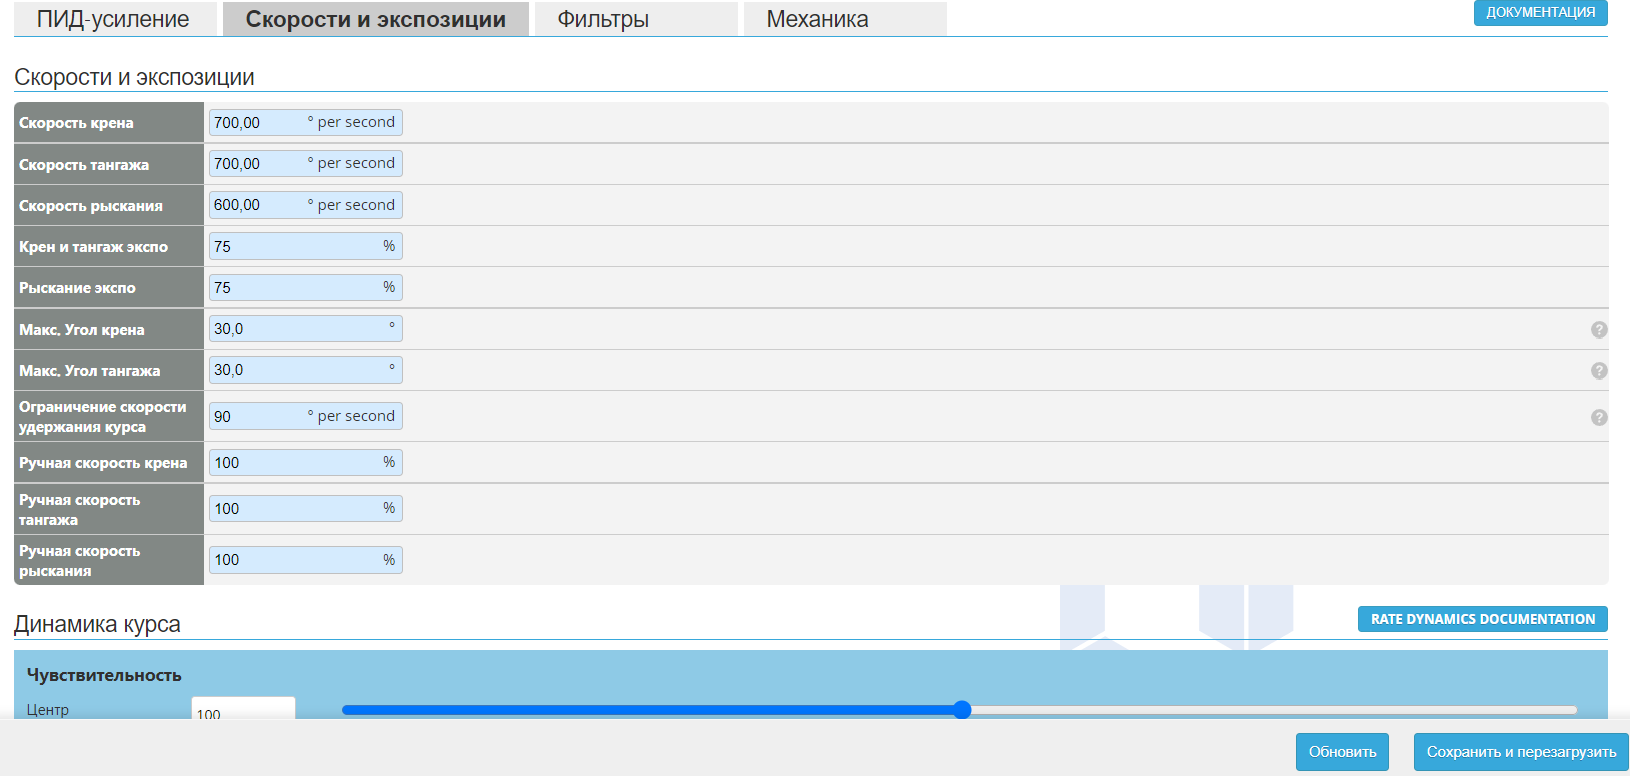The height and width of the screenshot is (776, 1630).
Task: Click help icon for Ограничение скорости удержания курса
Action: point(1598,417)
